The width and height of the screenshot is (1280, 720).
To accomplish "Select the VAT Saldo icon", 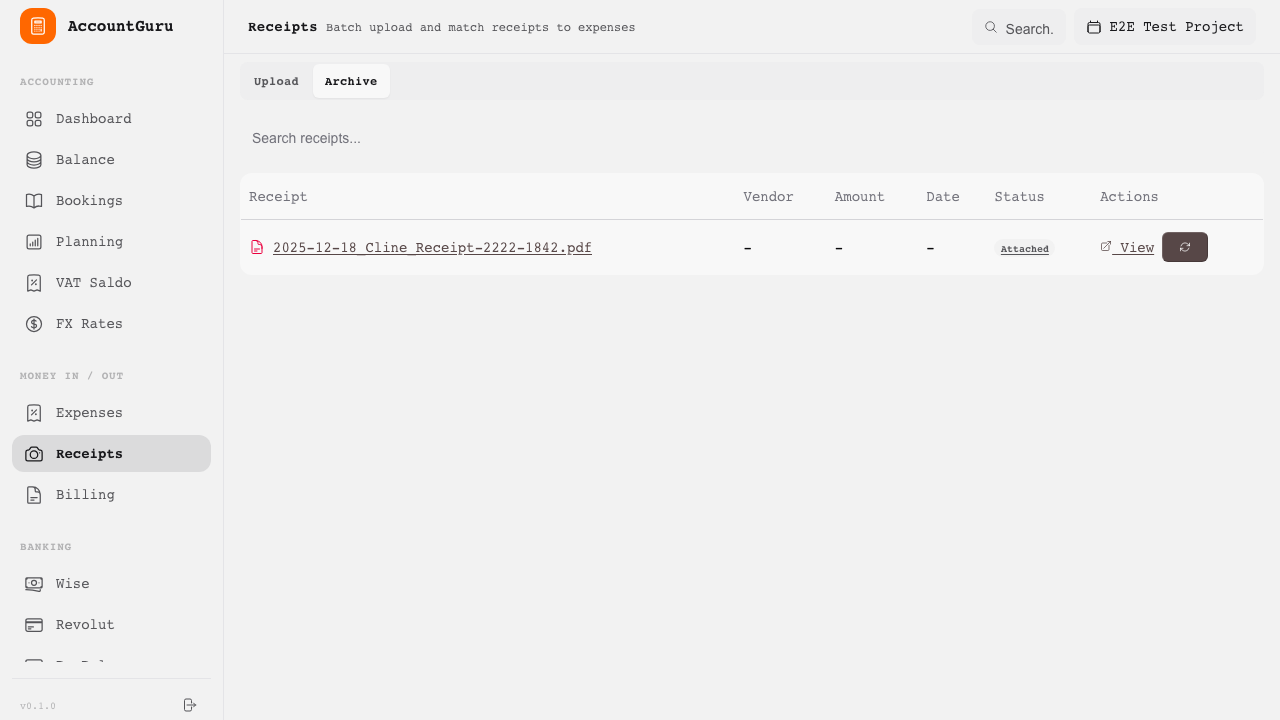I will click(33, 282).
